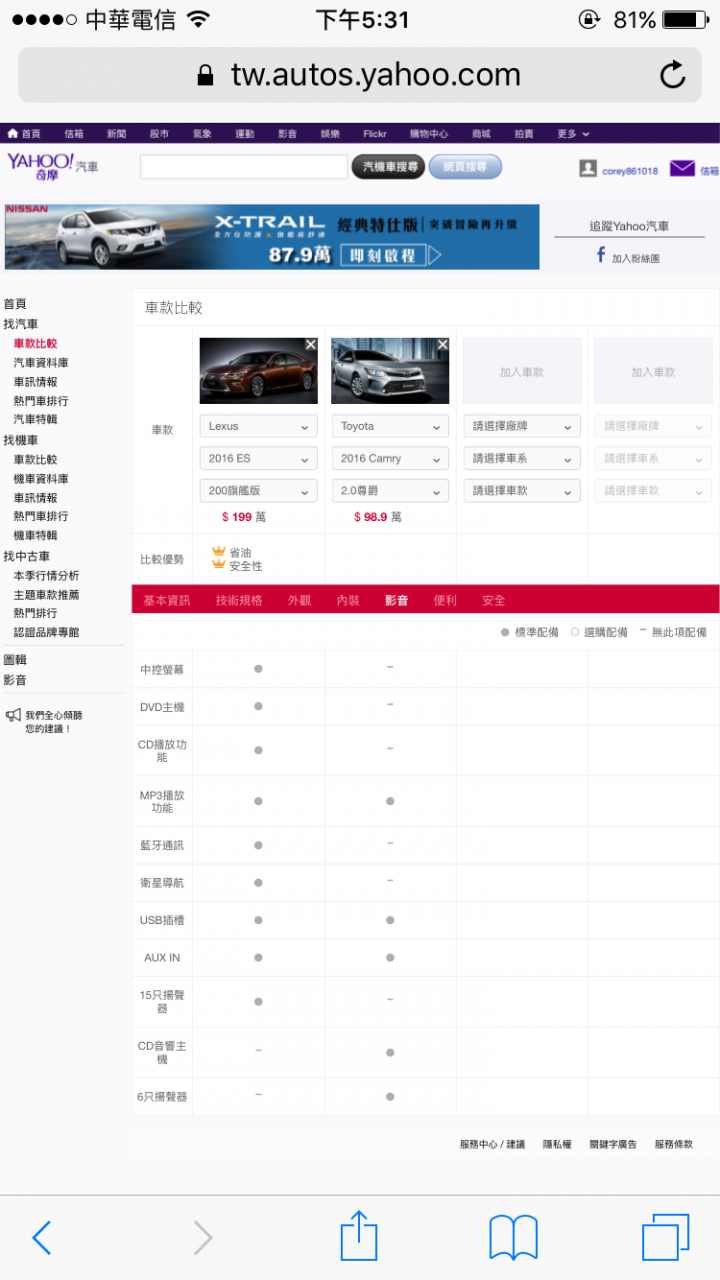
Task: Open sidebar 汽車資料庫 link
Action: 41,362
